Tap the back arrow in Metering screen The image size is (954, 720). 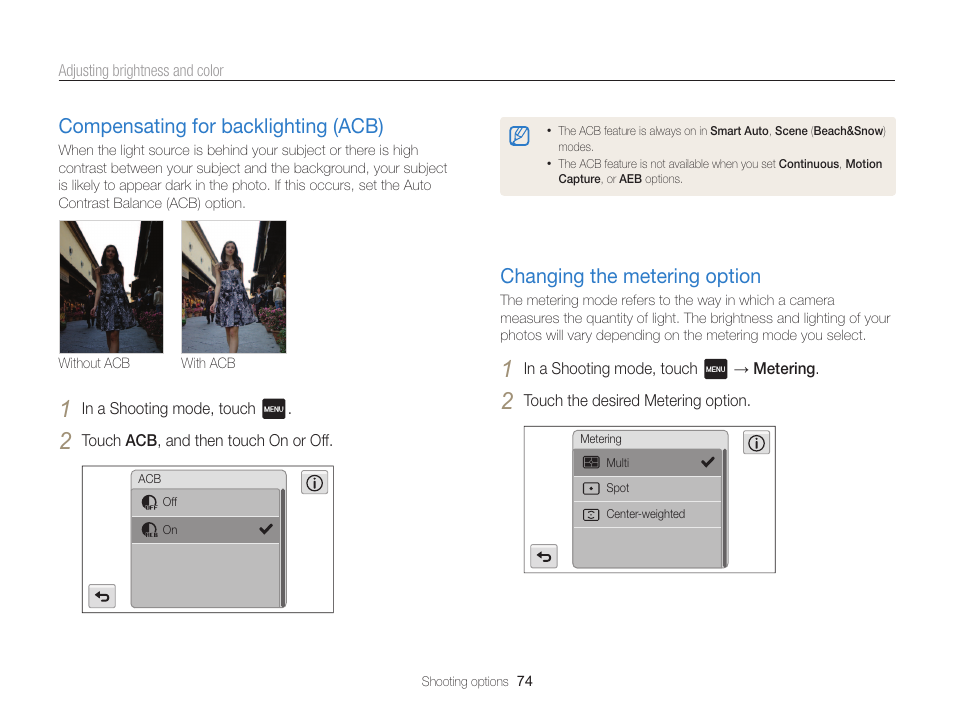544,556
